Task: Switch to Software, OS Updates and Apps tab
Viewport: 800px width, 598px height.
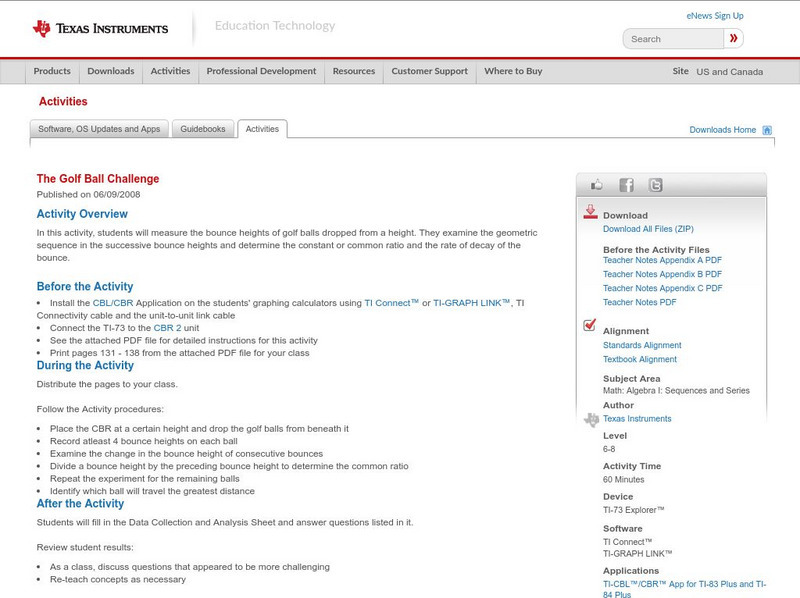Action: 99,129
